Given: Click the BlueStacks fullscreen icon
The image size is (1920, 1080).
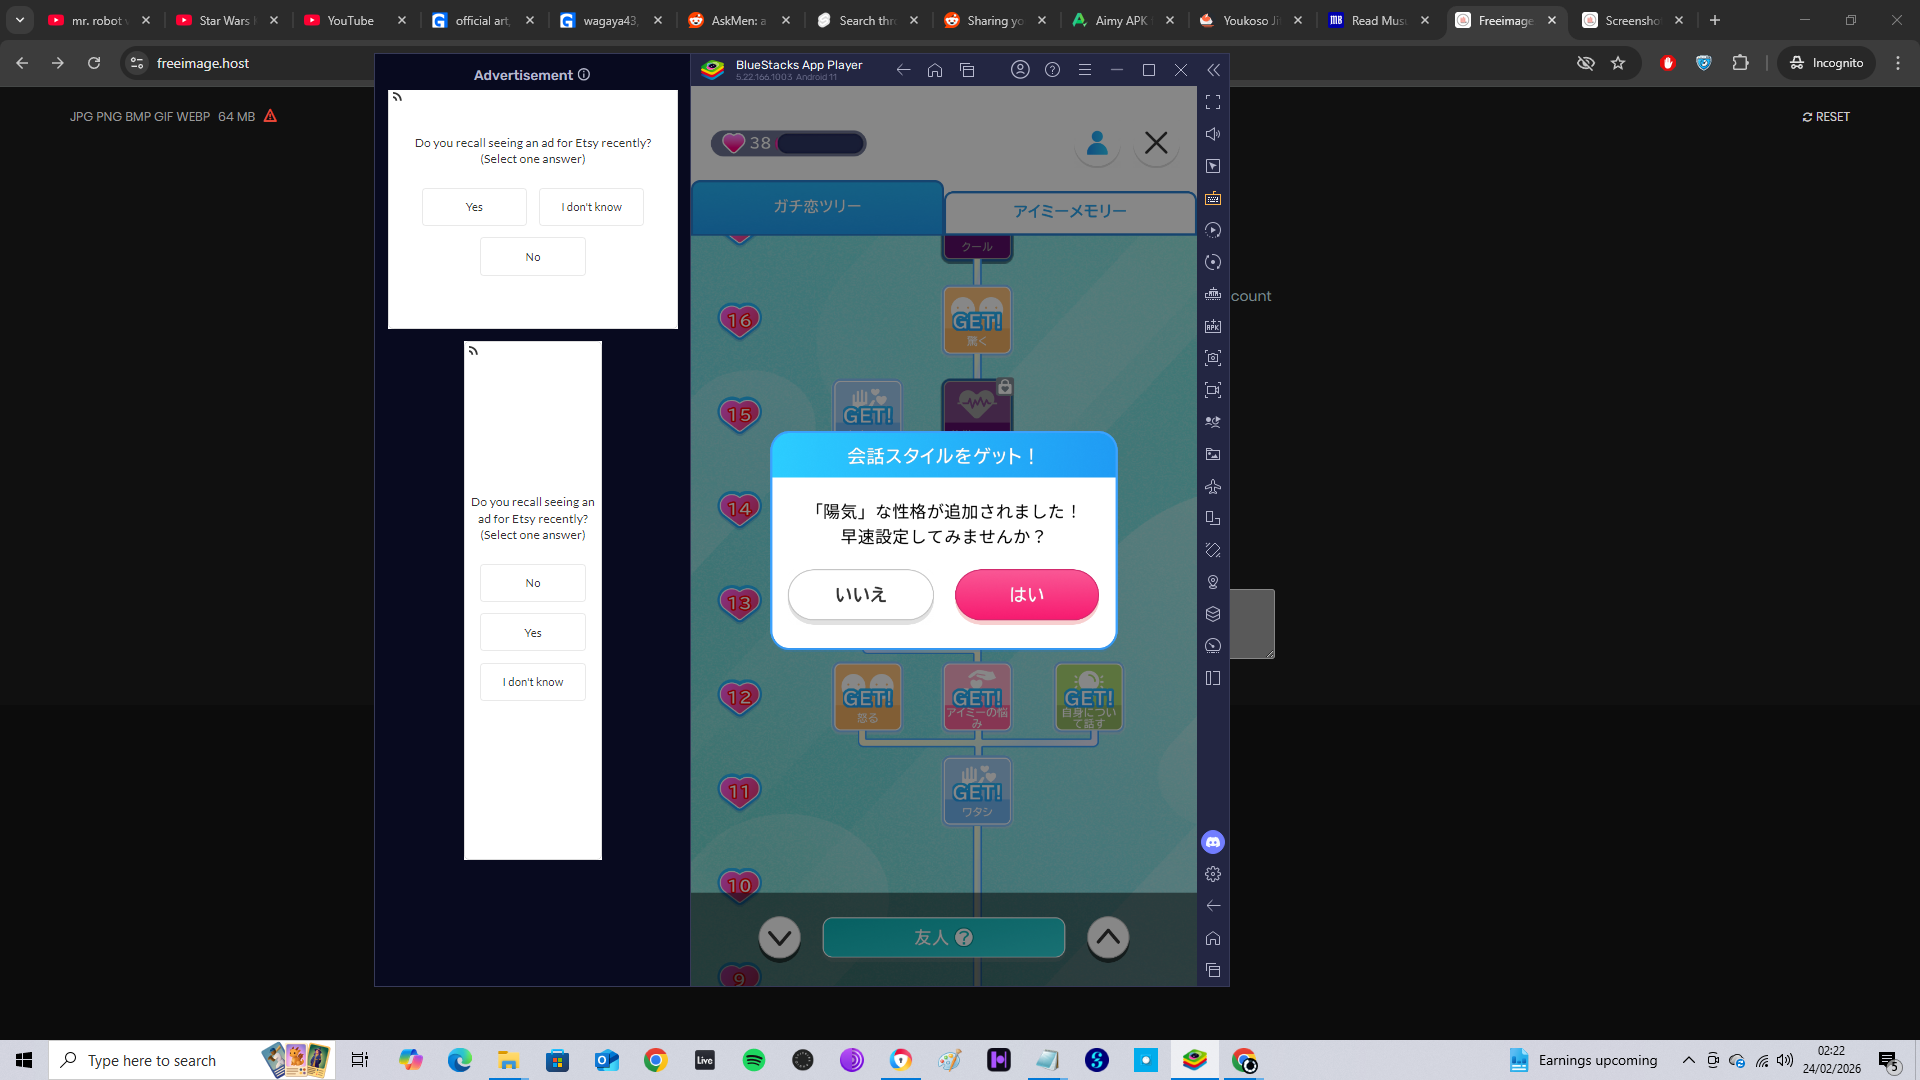Looking at the screenshot, I should click(x=1213, y=102).
